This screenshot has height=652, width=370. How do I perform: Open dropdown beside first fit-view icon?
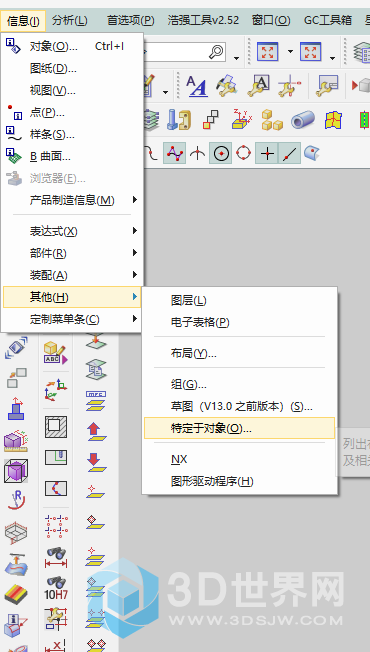[x=290, y=52]
